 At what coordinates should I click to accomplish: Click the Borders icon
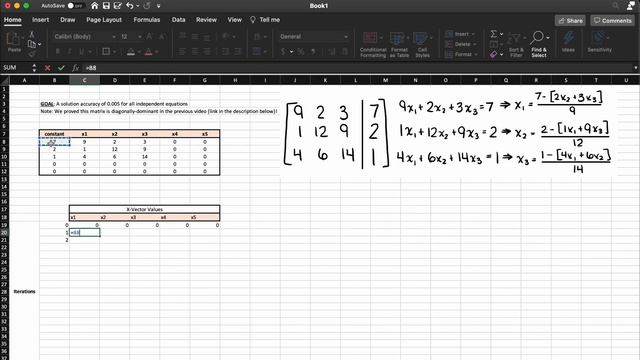[106, 51]
